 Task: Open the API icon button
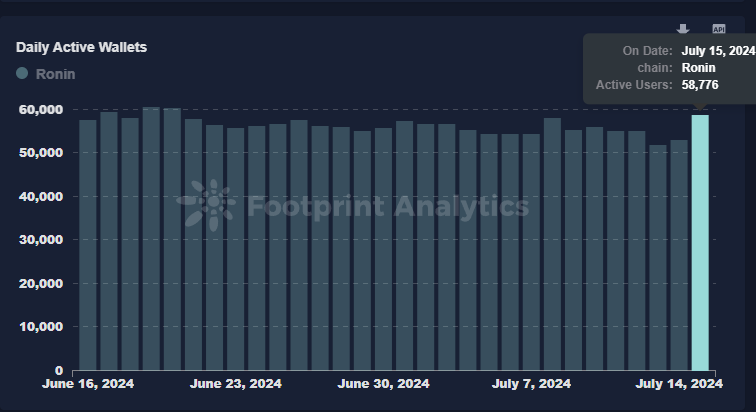pos(719,29)
